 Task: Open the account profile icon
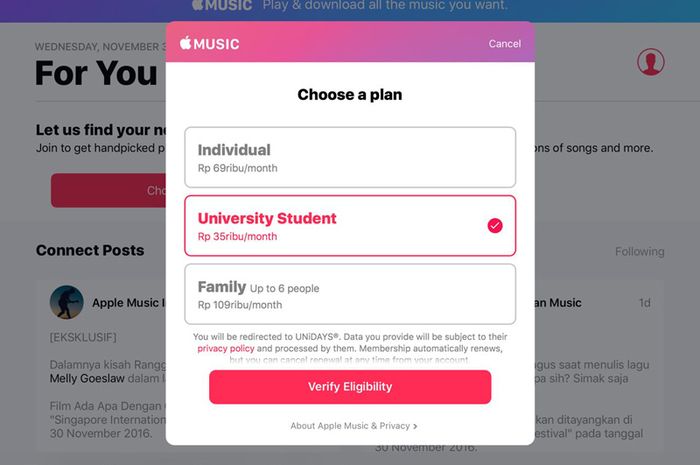click(651, 62)
